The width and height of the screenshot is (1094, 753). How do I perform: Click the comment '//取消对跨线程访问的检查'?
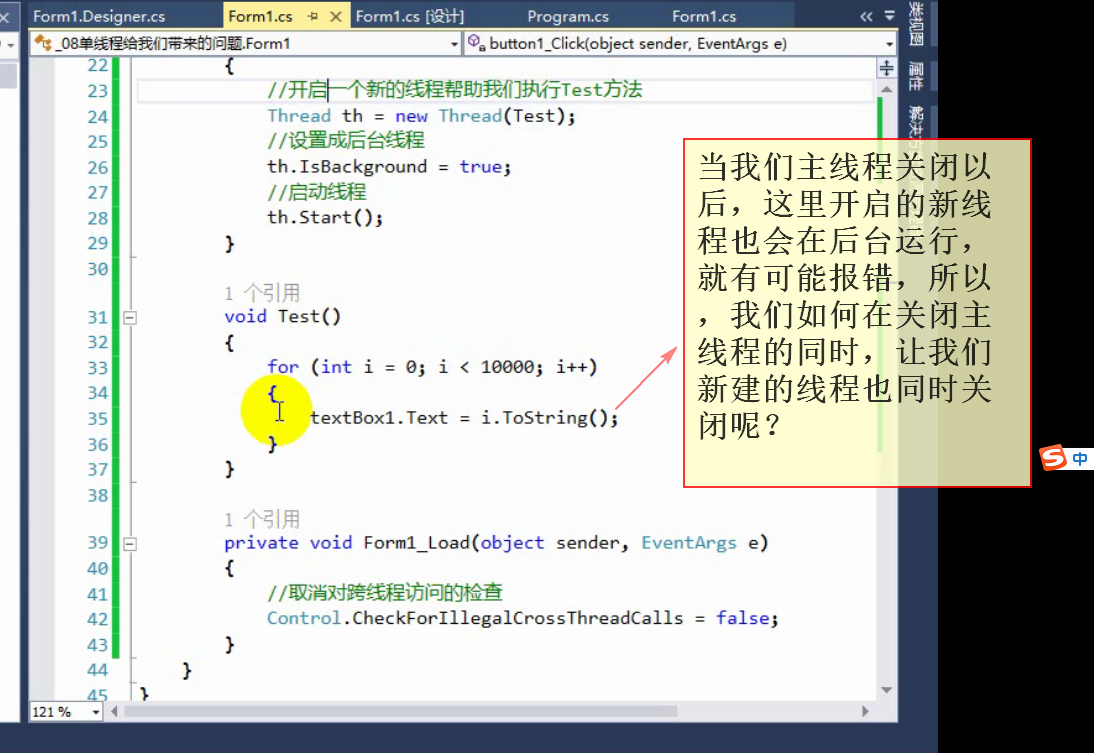coord(385,592)
